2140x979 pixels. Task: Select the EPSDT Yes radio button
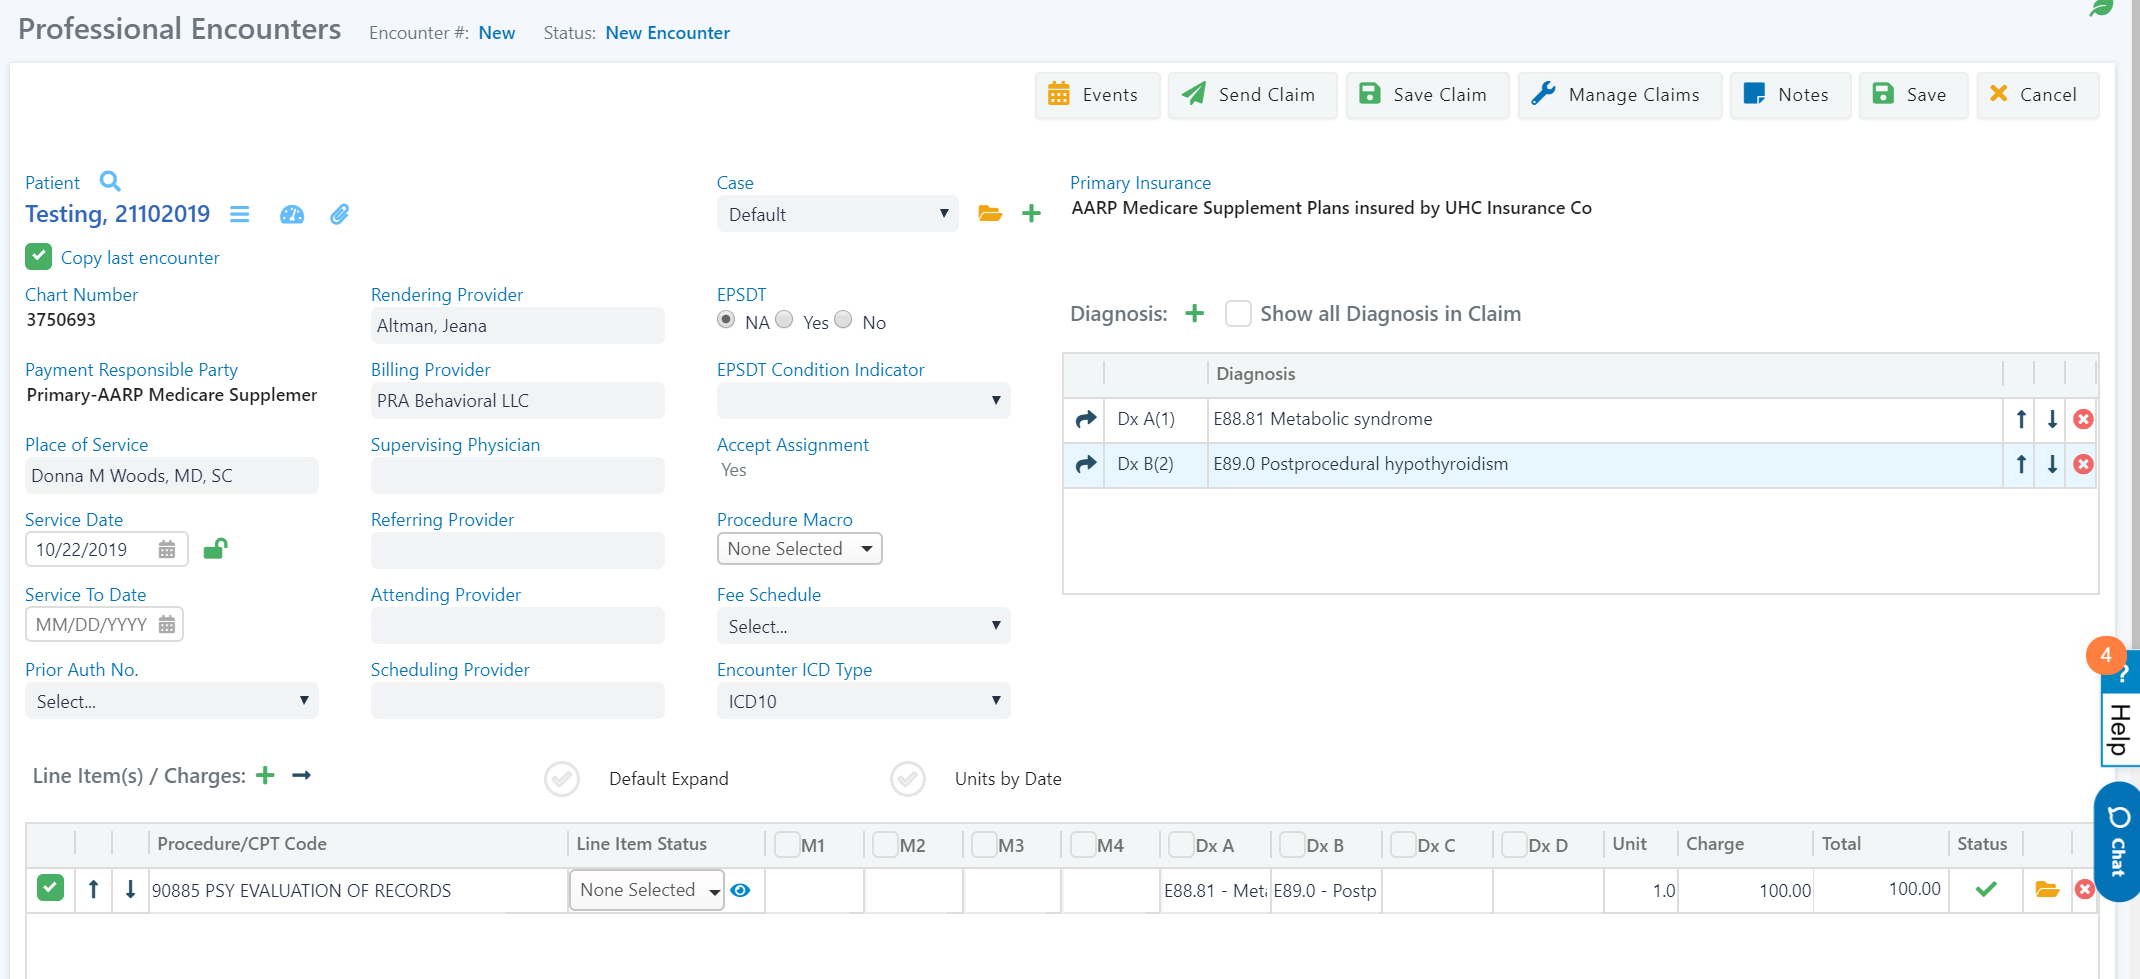[x=785, y=320]
